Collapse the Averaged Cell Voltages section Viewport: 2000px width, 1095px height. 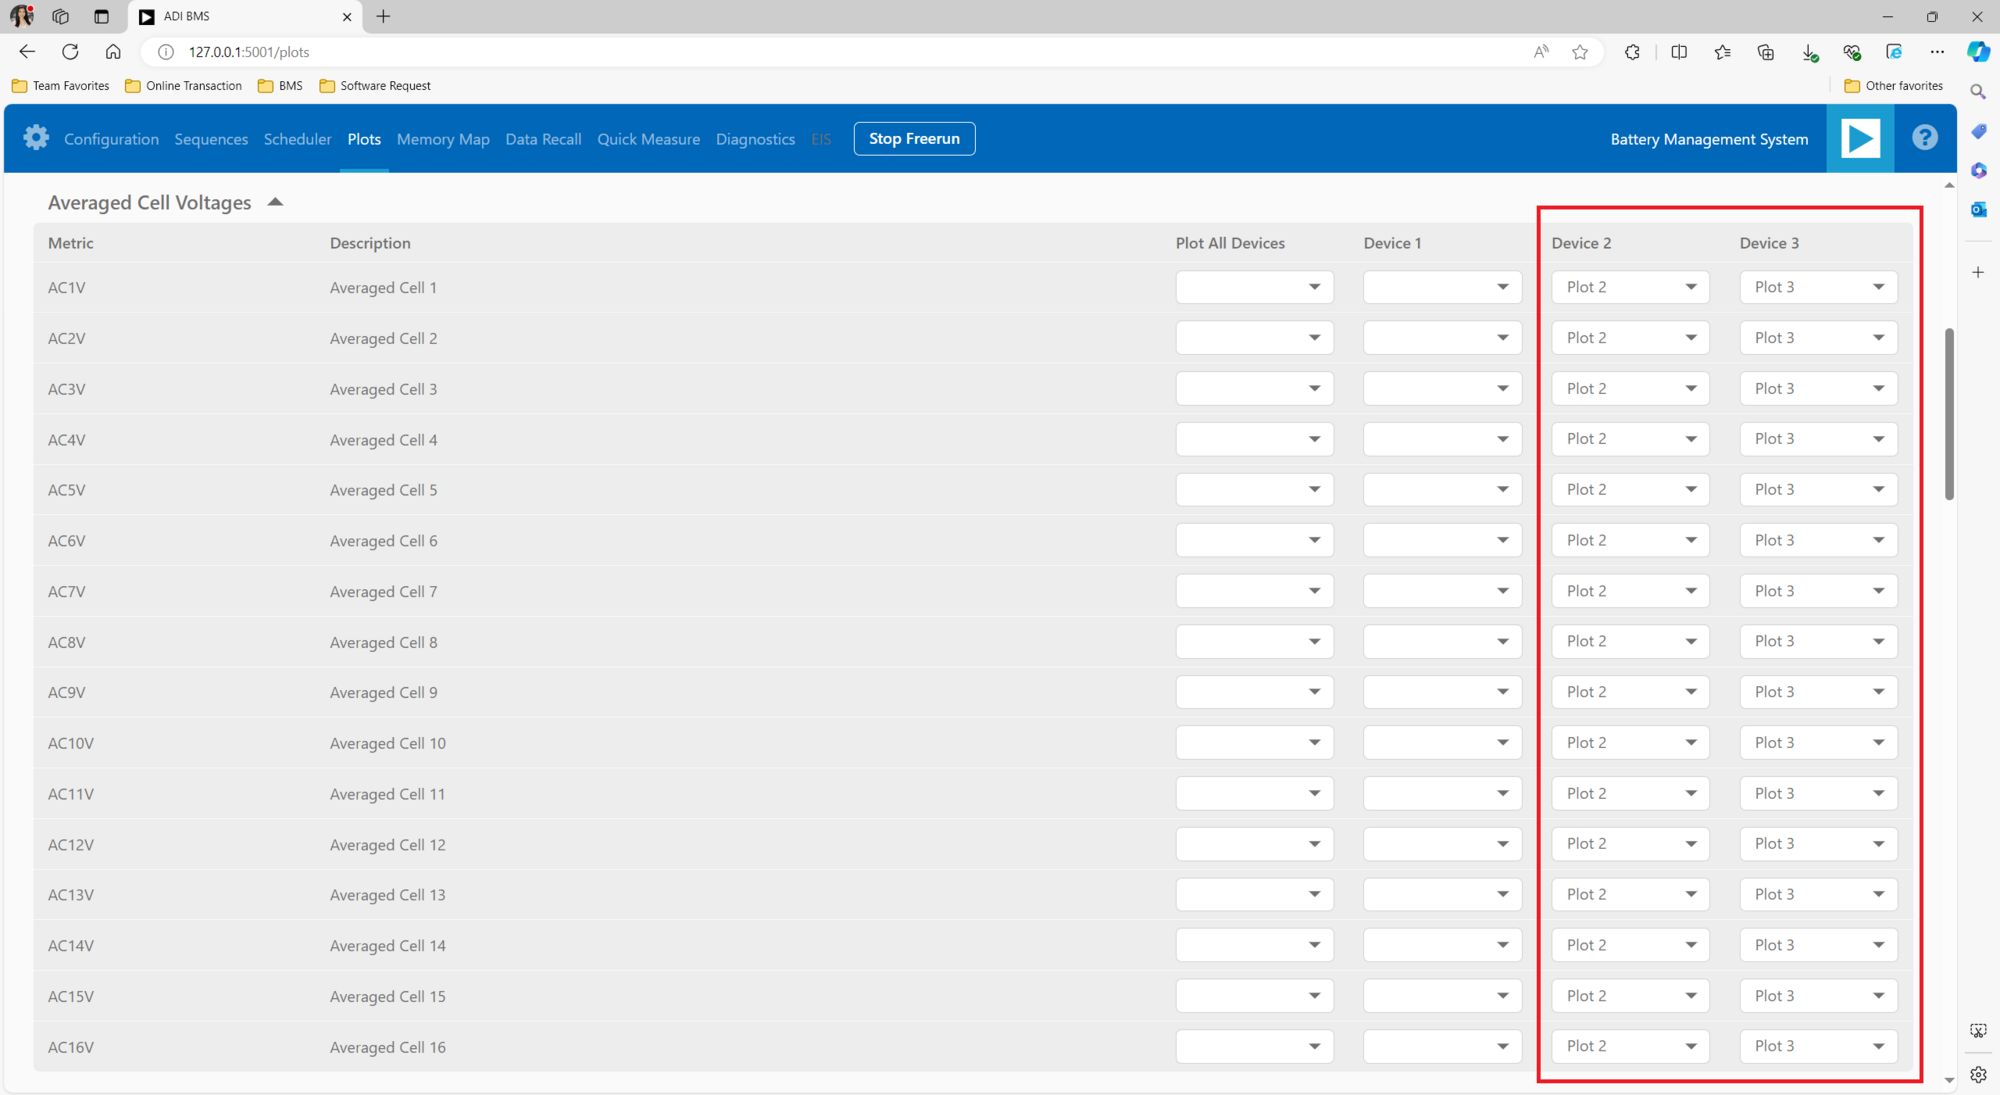point(275,200)
